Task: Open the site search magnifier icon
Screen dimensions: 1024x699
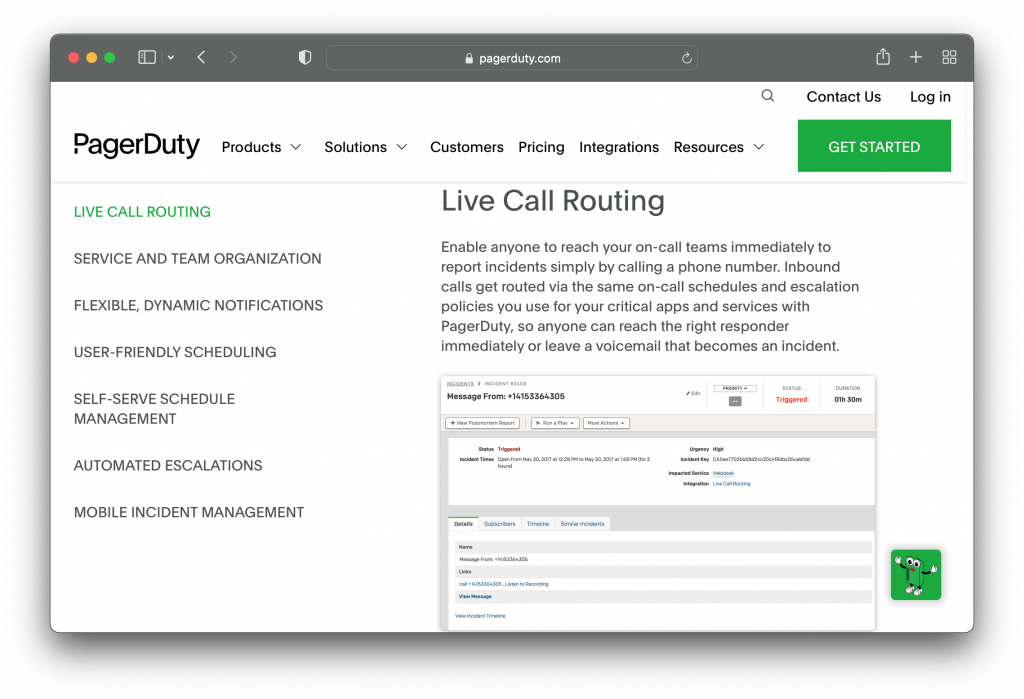Action: [768, 96]
